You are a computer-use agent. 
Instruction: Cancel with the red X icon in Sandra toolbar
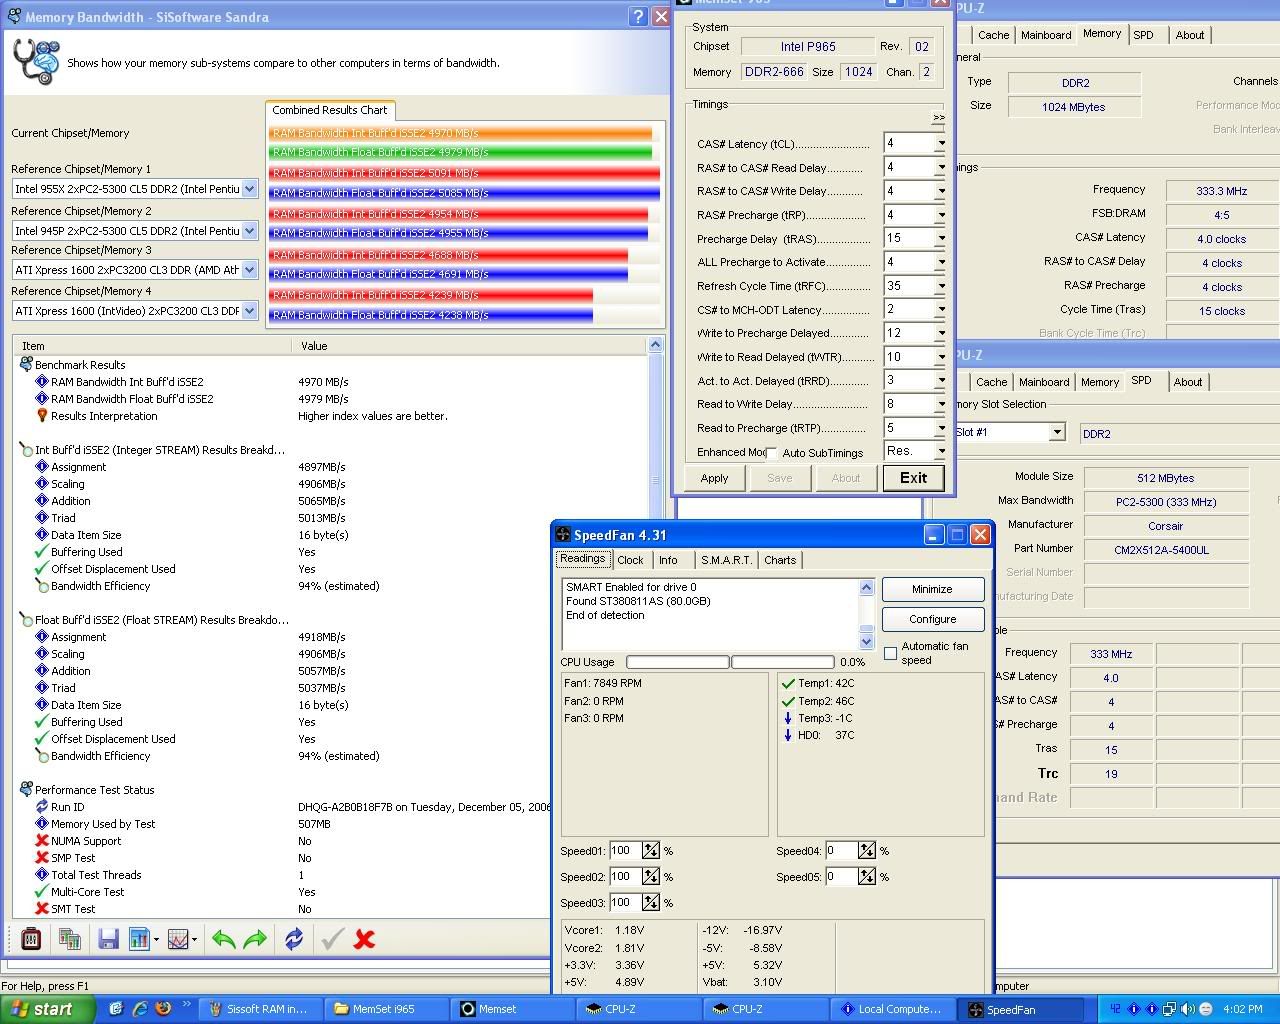[365, 939]
